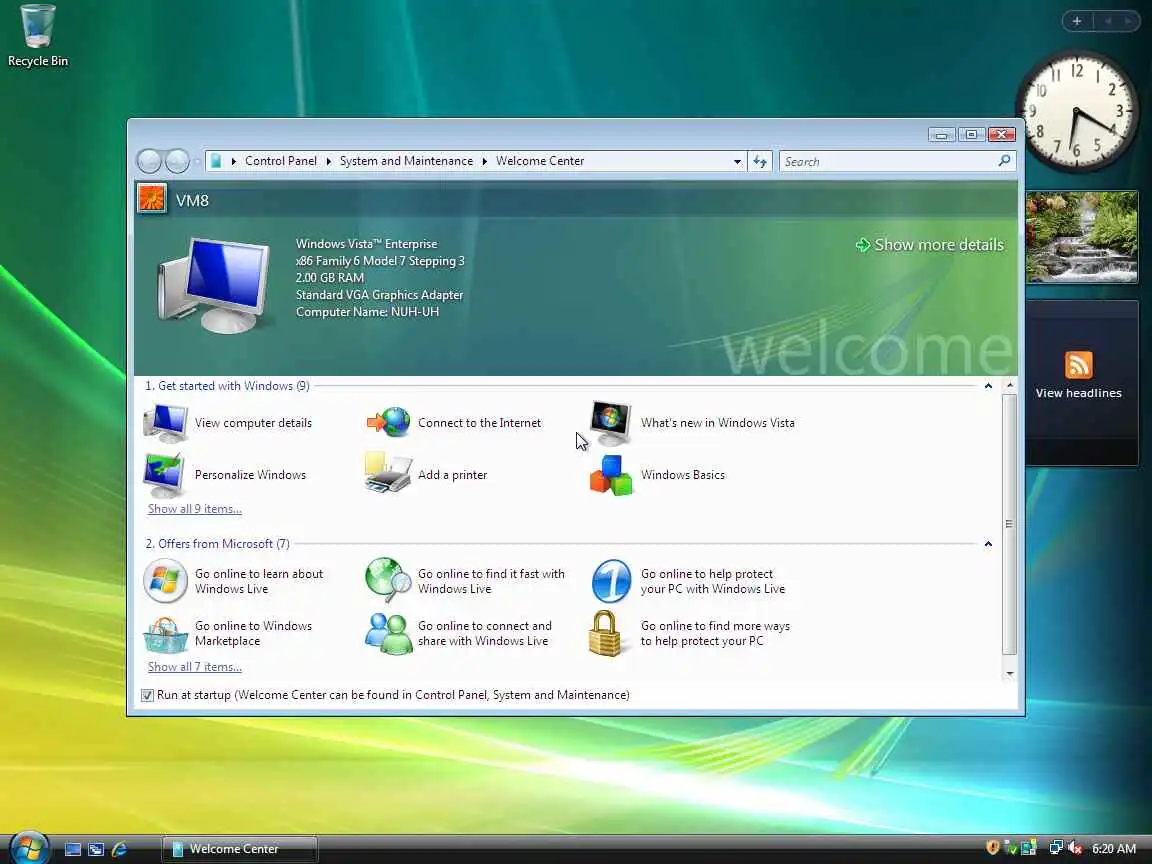Click the learn about Windows Live icon

[x=165, y=581]
